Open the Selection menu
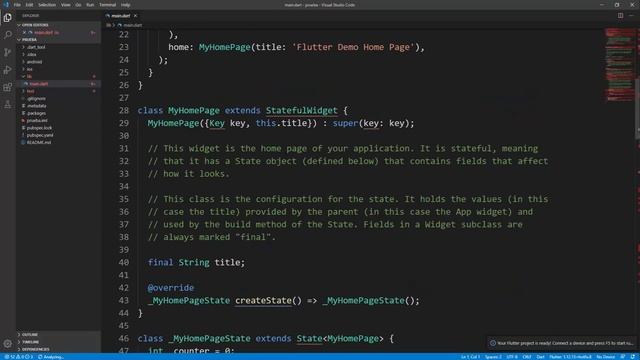The height and width of the screenshot is (360, 640). point(47,5)
